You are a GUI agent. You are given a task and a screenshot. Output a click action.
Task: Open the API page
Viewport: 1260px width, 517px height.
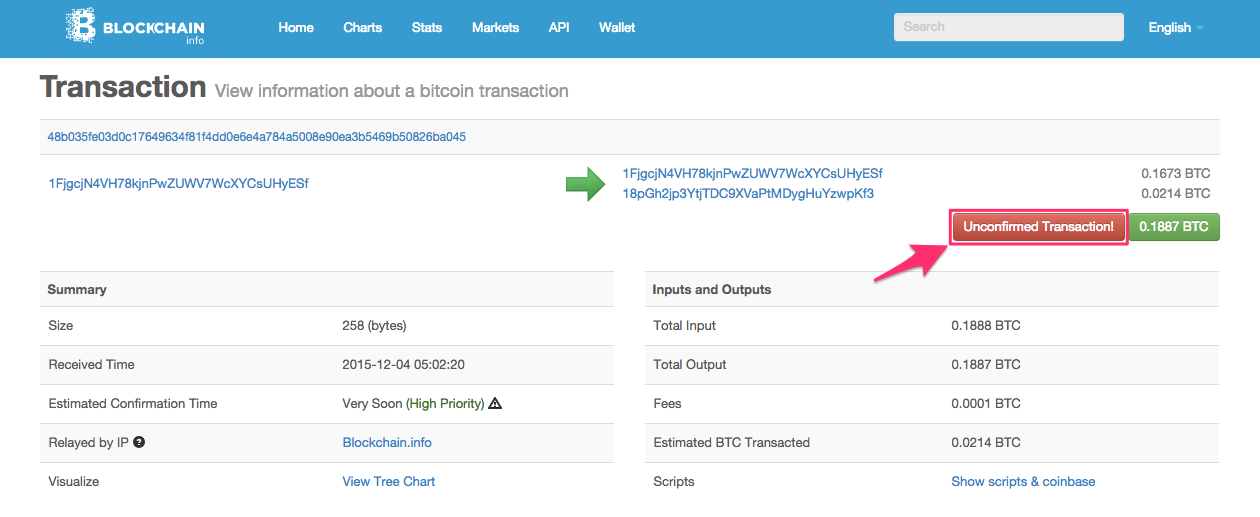(x=559, y=28)
